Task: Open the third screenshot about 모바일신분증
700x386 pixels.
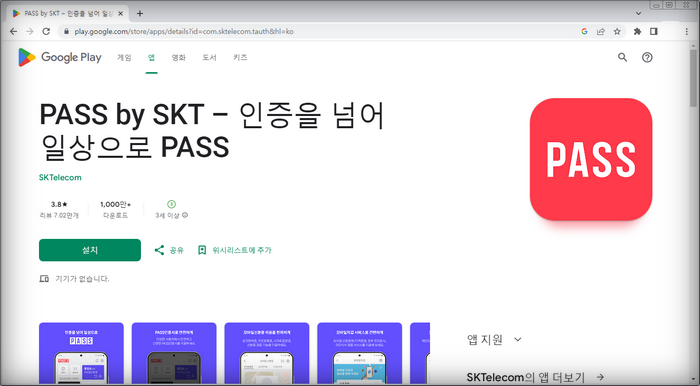Action: [267, 353]
